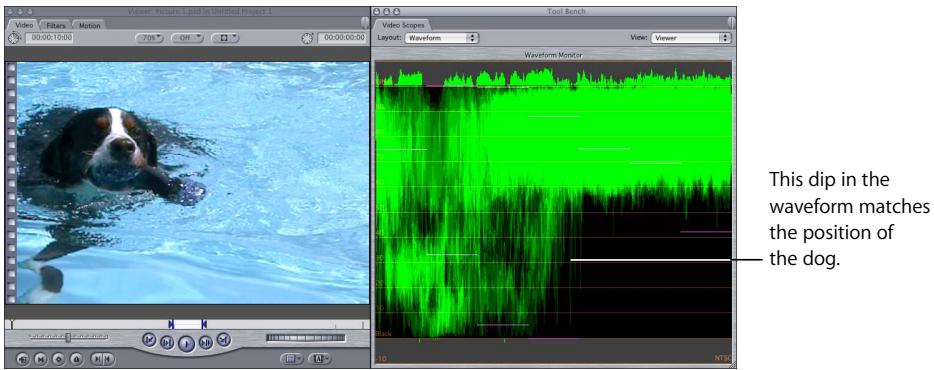Open the Generator pop-up menu
This screenshot has width=934, height=370.
pyautogui.click(x=320, y=359)
